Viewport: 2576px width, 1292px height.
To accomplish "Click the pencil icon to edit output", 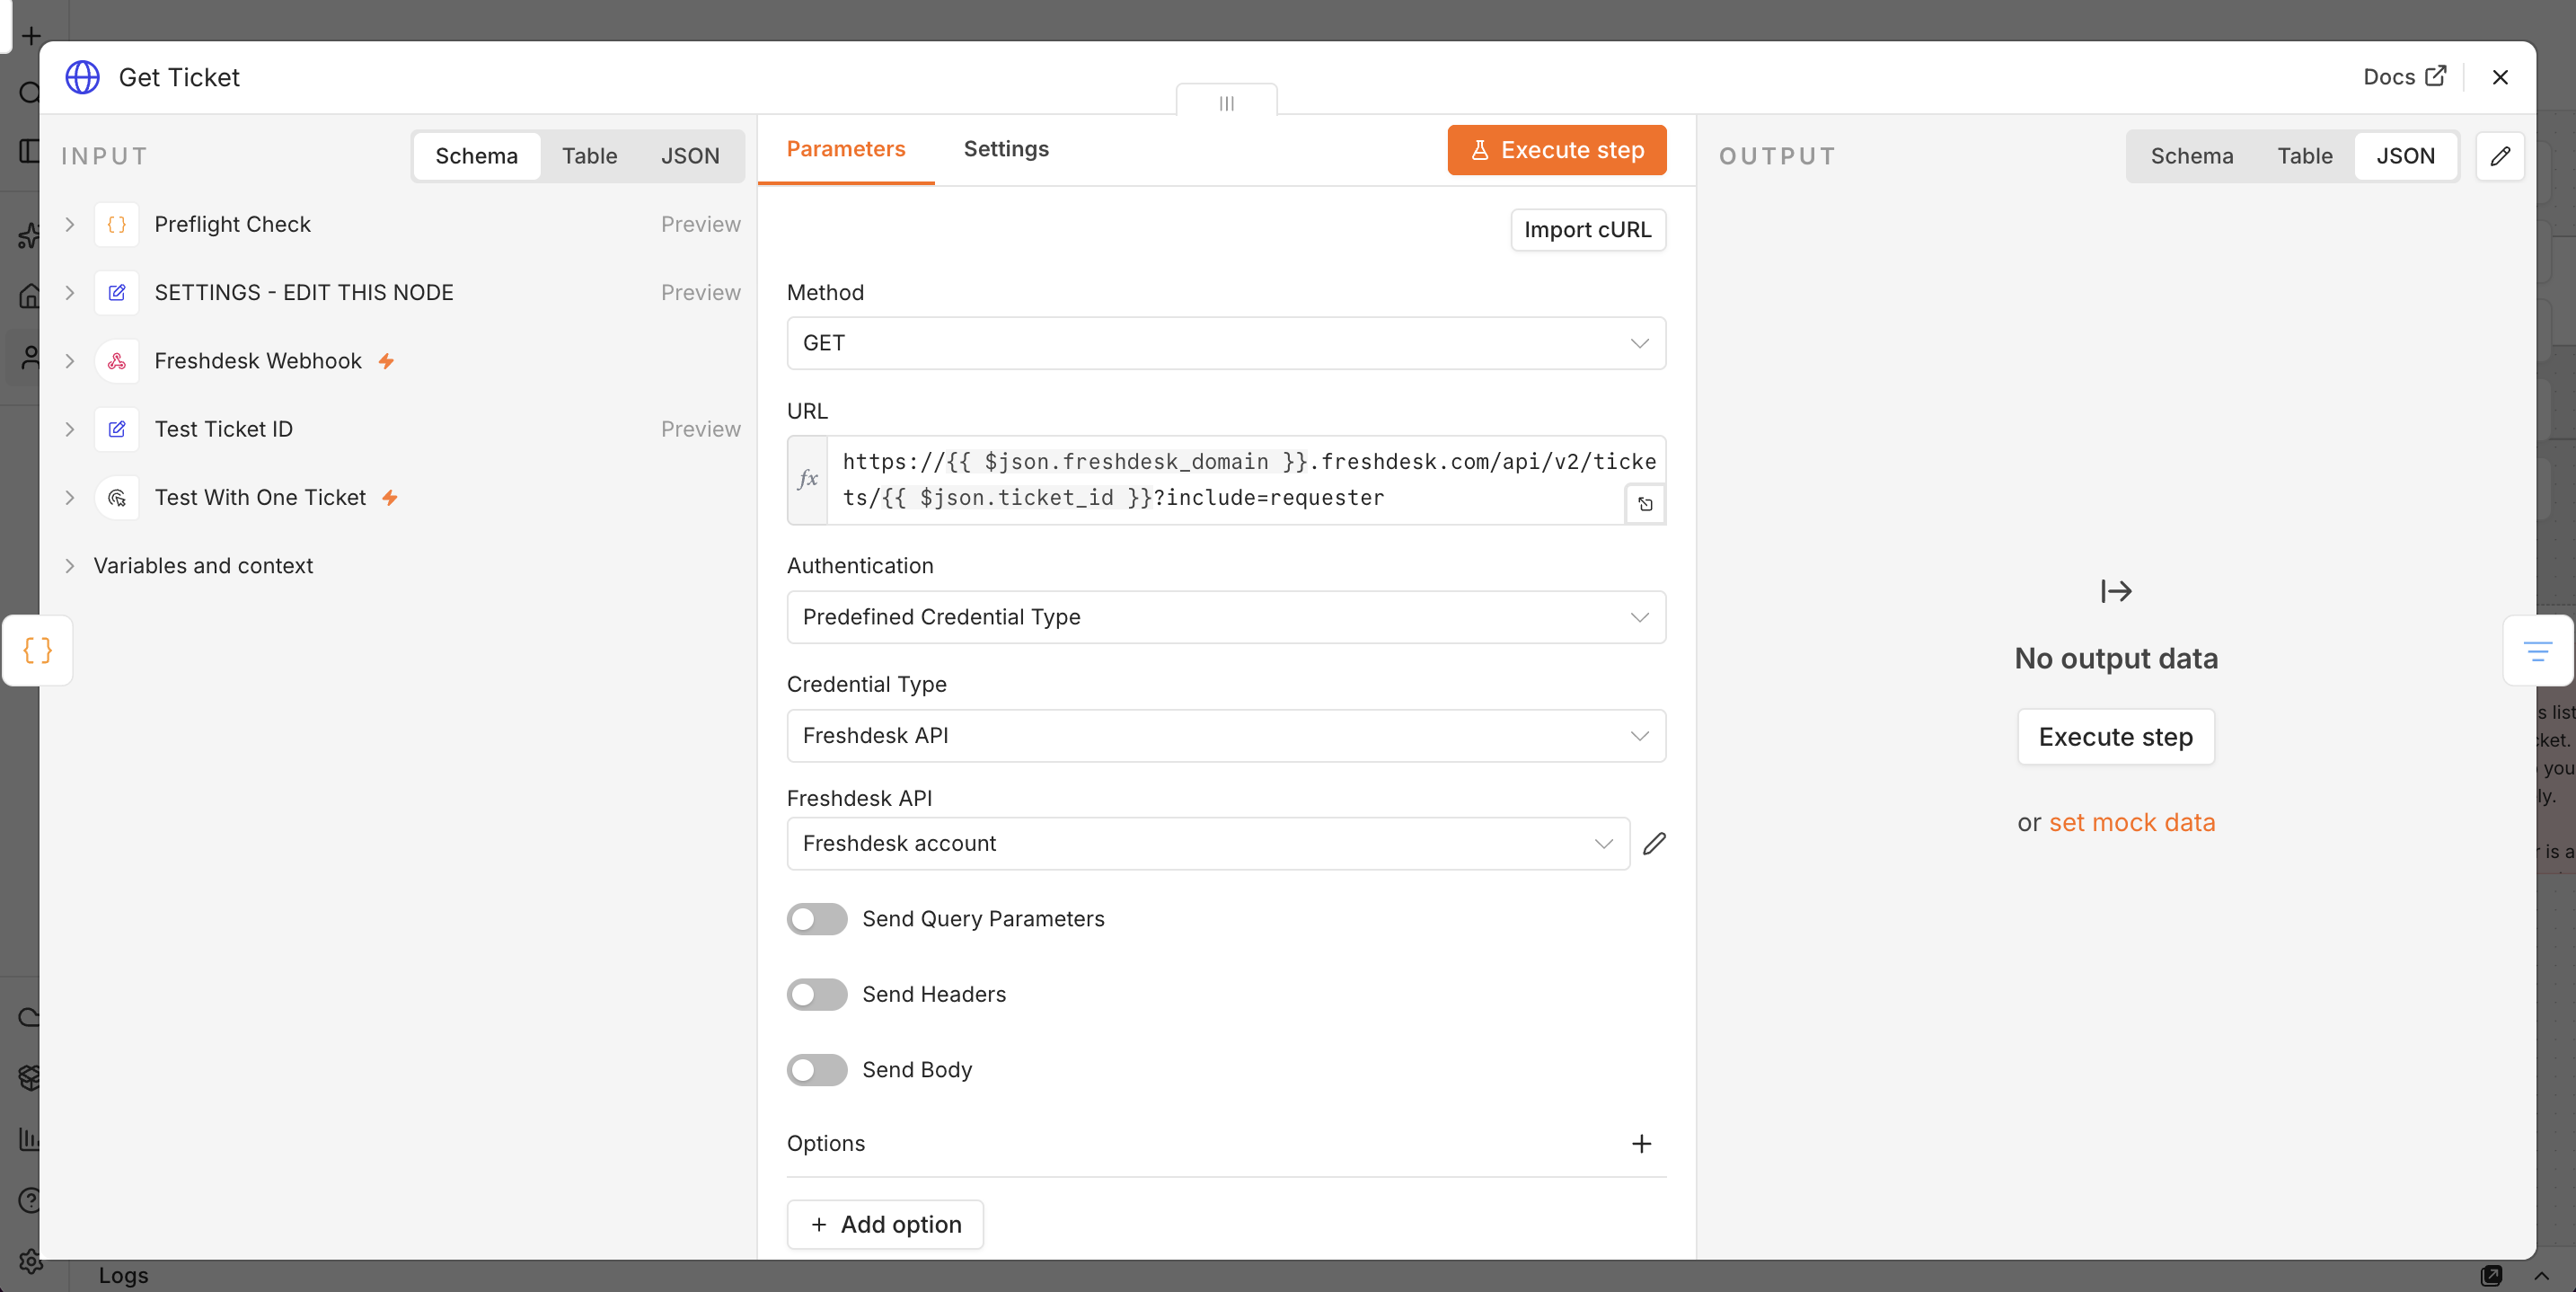I will point(2500,156).
